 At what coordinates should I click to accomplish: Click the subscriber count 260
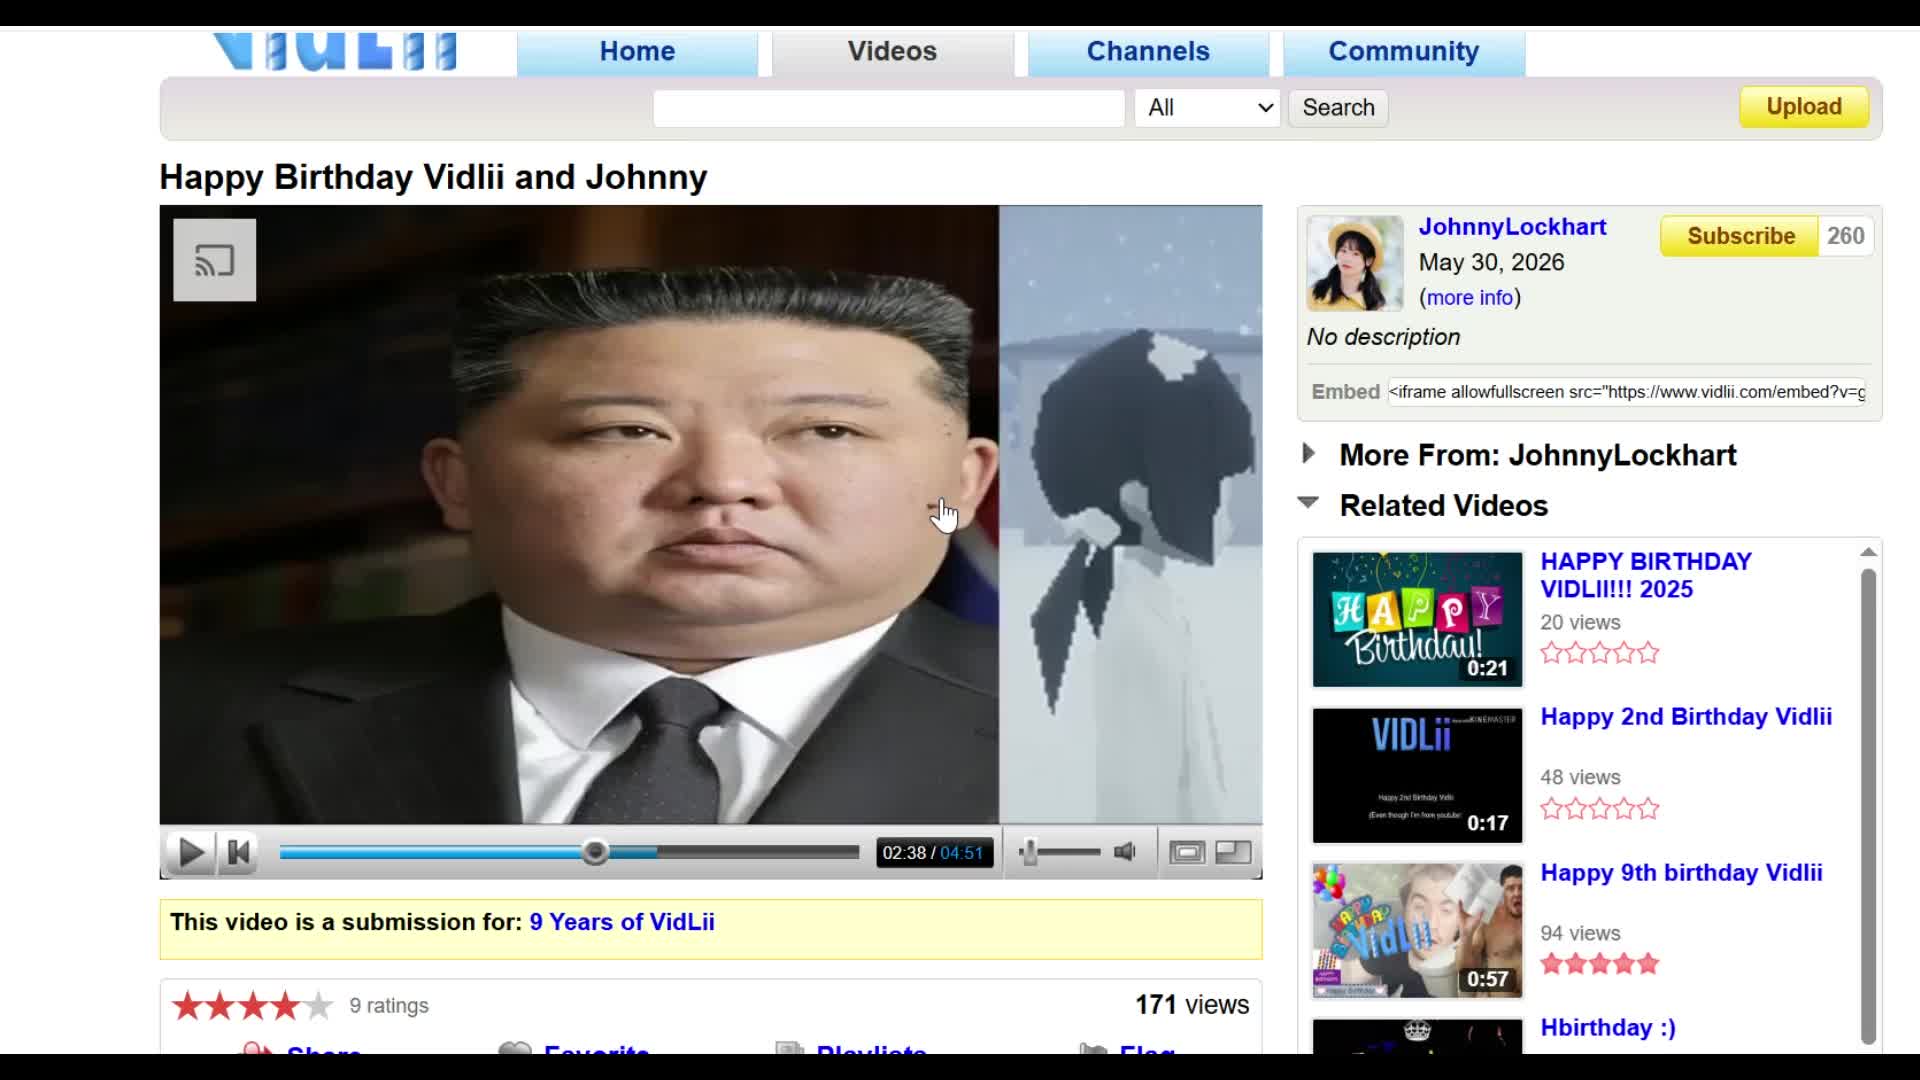tap(1845, 236)
